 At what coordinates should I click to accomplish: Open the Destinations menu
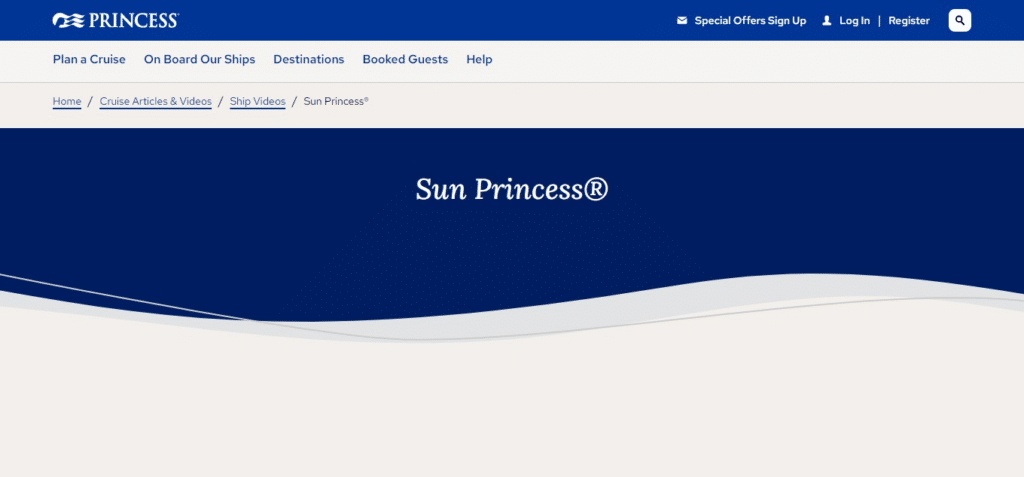tap(308, 59)
